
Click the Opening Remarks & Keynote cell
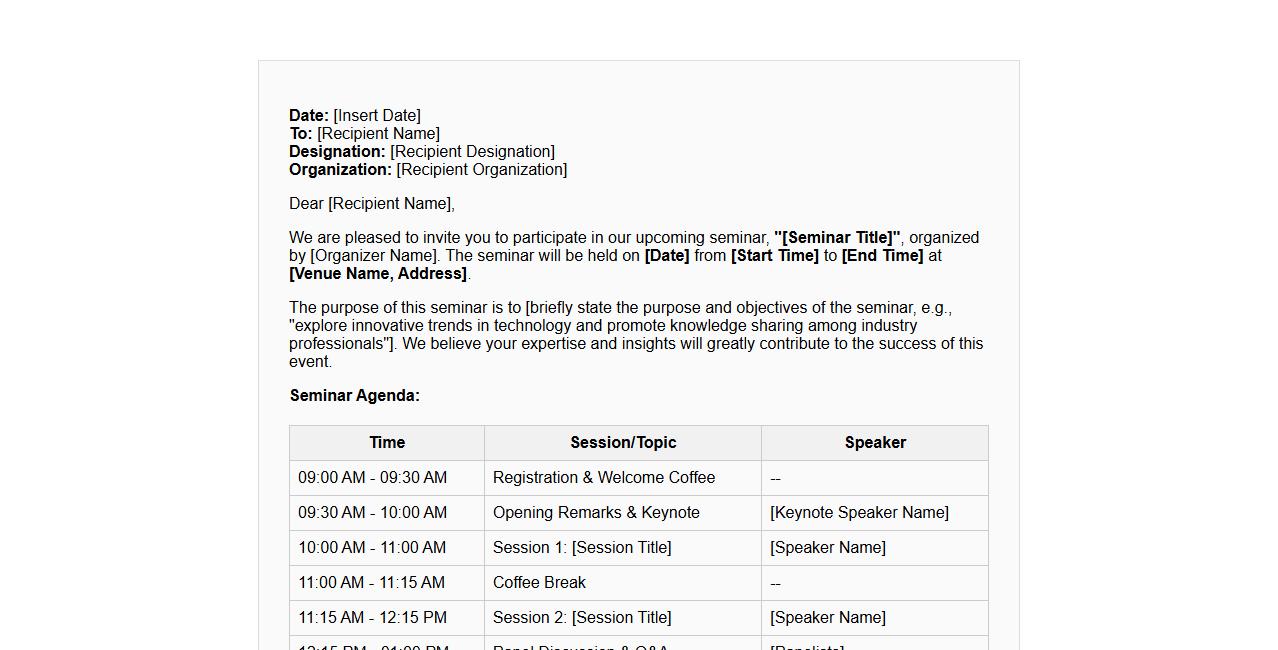(x=596, y=513)
